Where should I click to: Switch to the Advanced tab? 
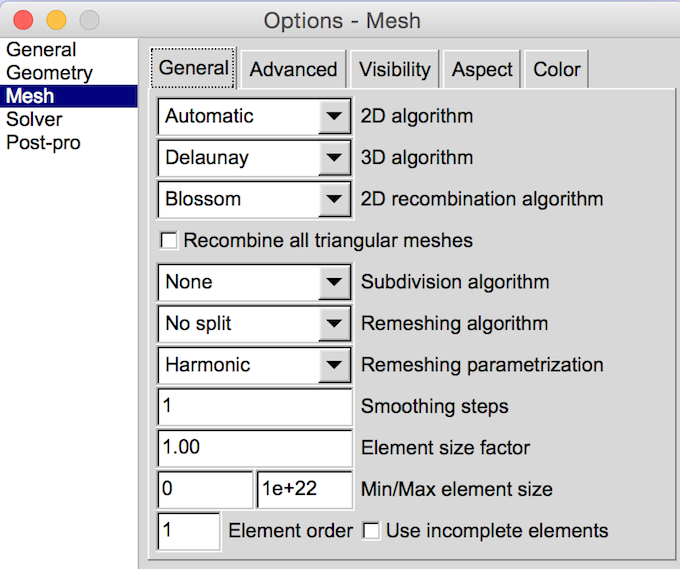tap(293, 69)
